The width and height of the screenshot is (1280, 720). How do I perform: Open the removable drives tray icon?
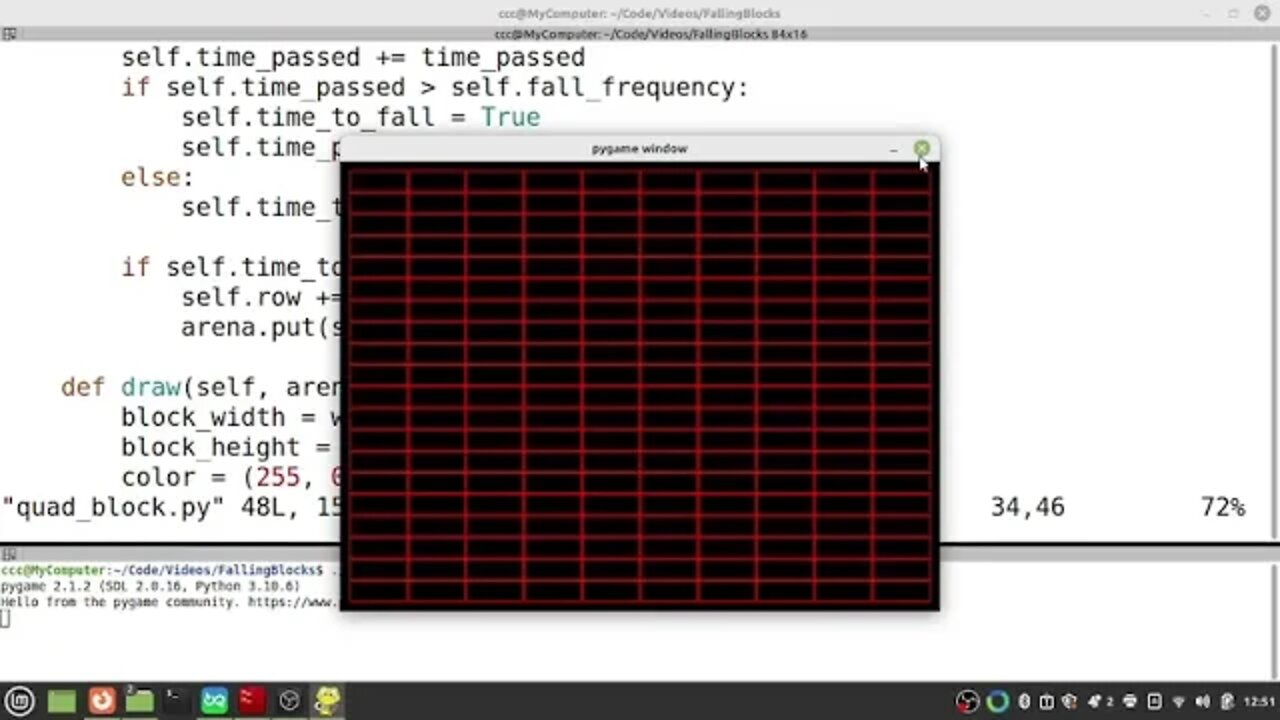click(x=1047, y=702)
